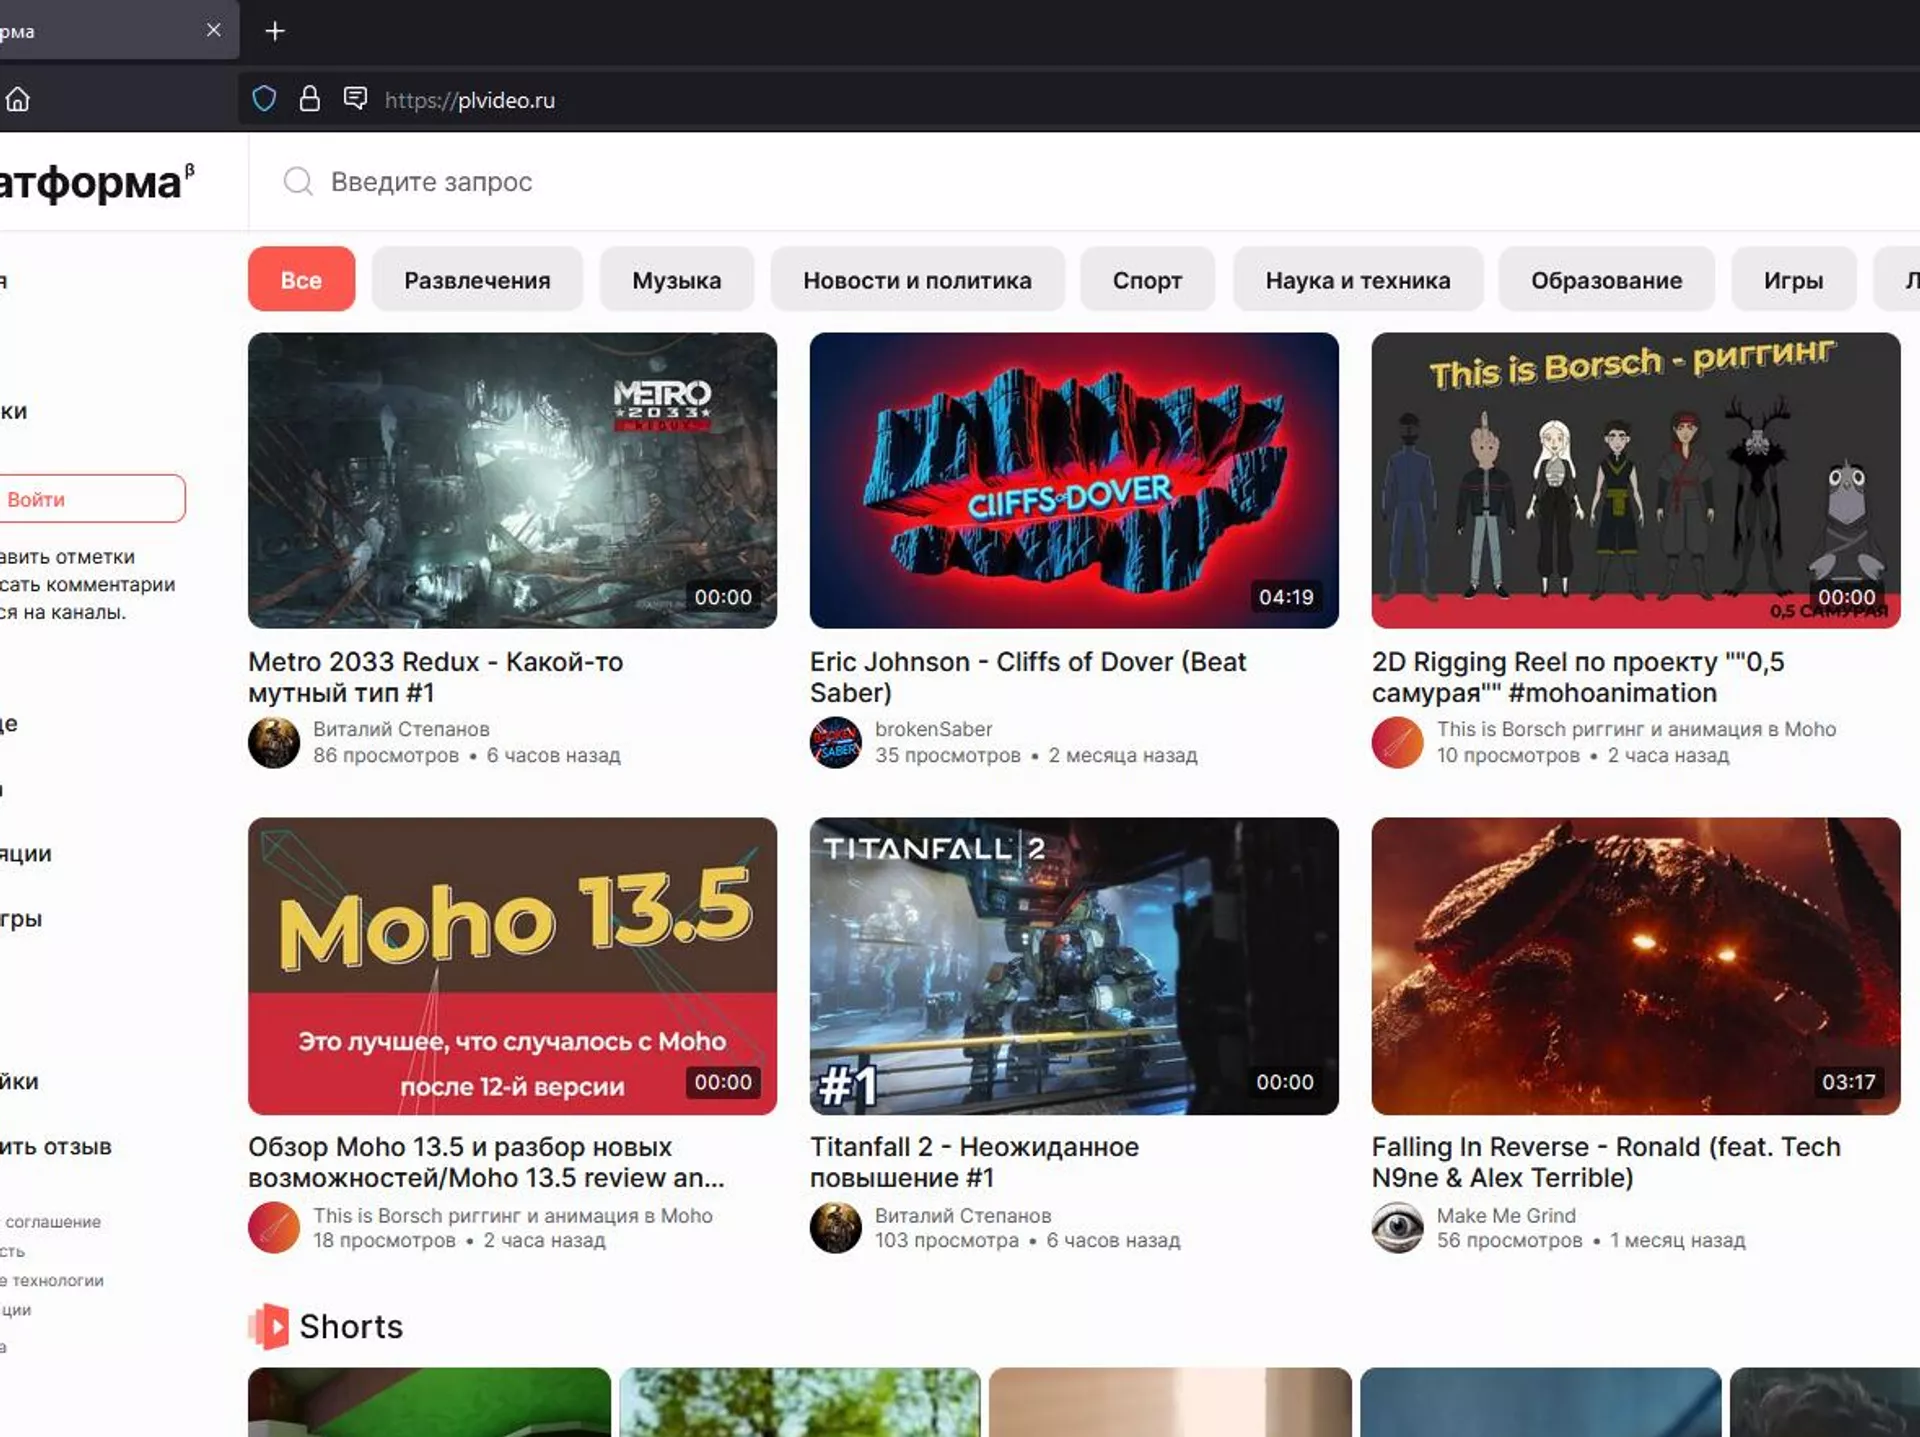Screen dimensions: 1920x1437
Task: Open the shield tracking protection icon
Action: (264, 99)
